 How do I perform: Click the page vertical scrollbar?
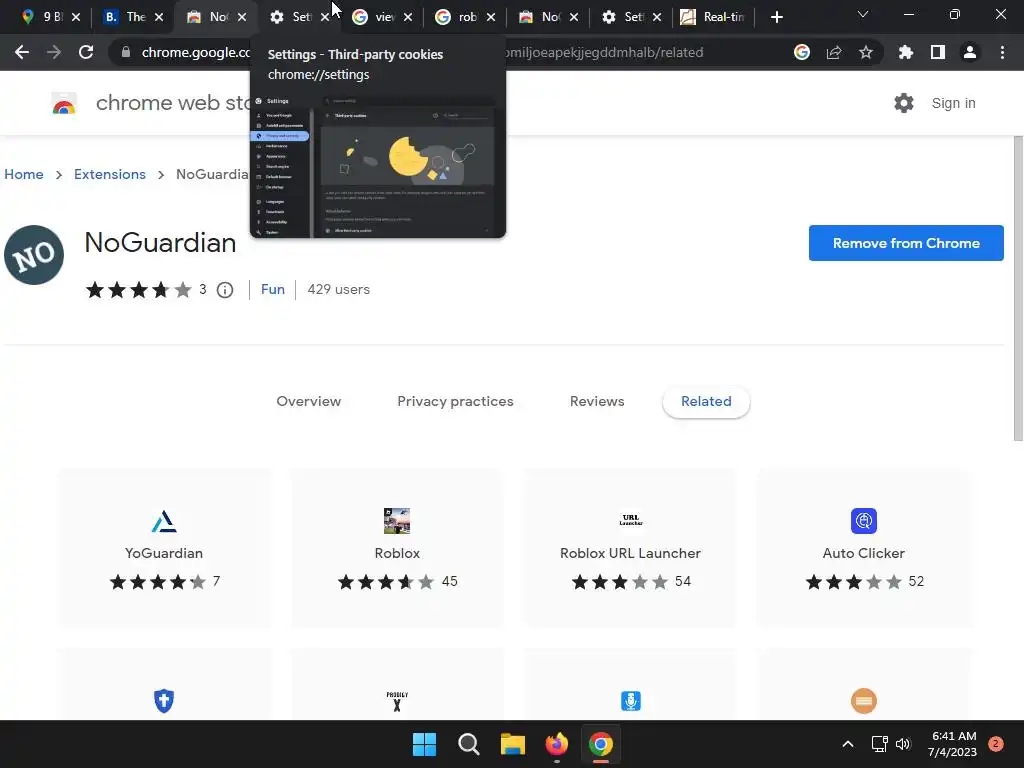click(1018, 287)
